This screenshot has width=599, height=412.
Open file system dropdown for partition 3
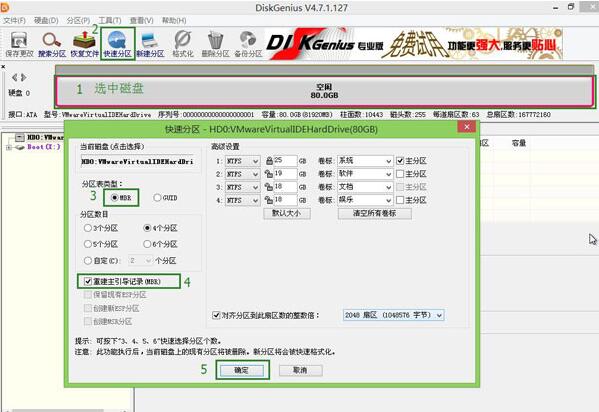click(x=243, y=187)
